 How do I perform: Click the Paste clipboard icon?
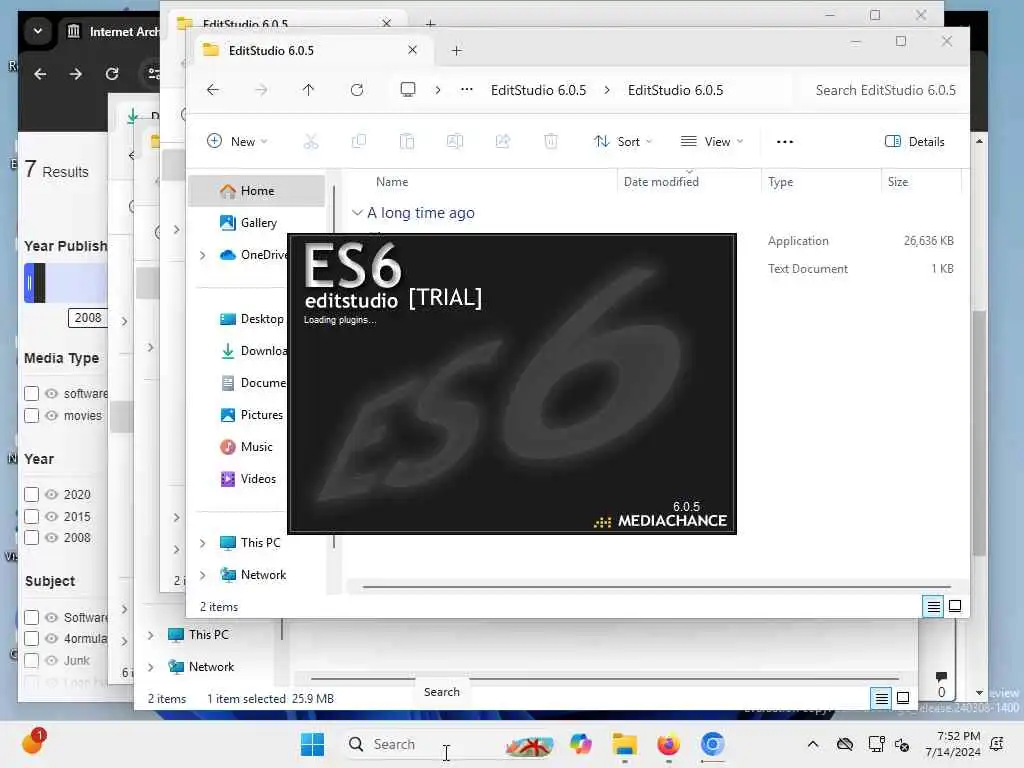click(407, 142)
